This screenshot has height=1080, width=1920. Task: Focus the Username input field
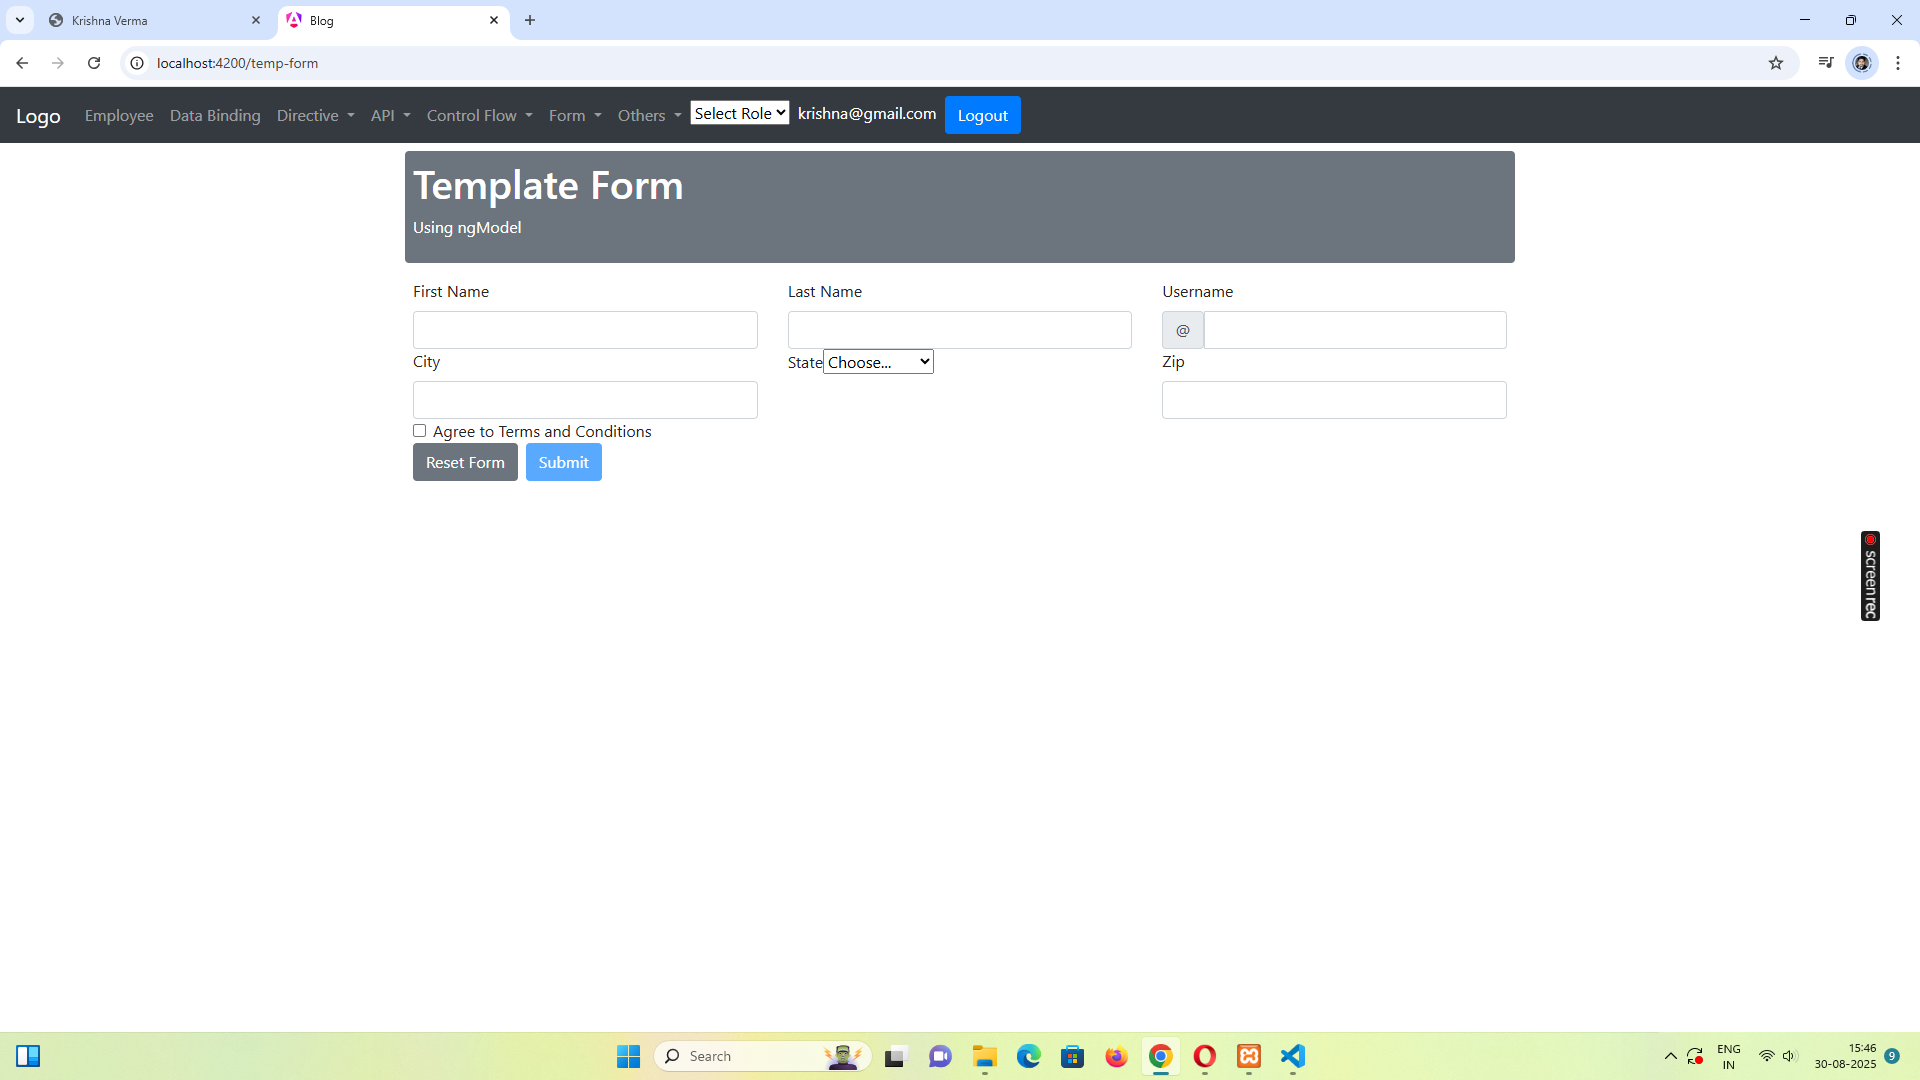pos(1355,330)
